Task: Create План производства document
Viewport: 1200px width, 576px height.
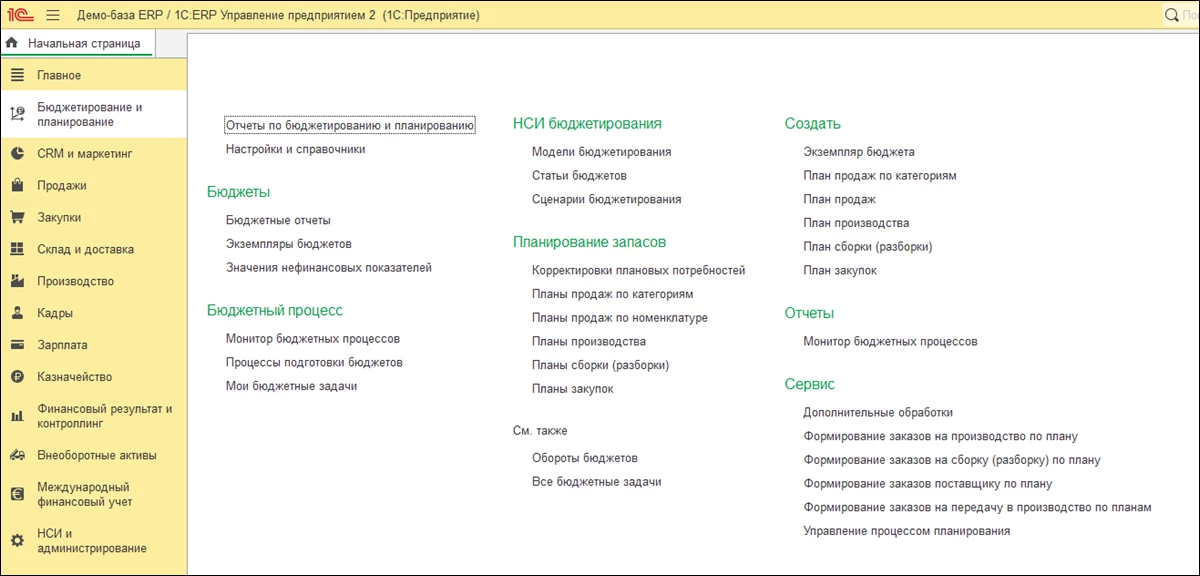Action: (856, 223)
